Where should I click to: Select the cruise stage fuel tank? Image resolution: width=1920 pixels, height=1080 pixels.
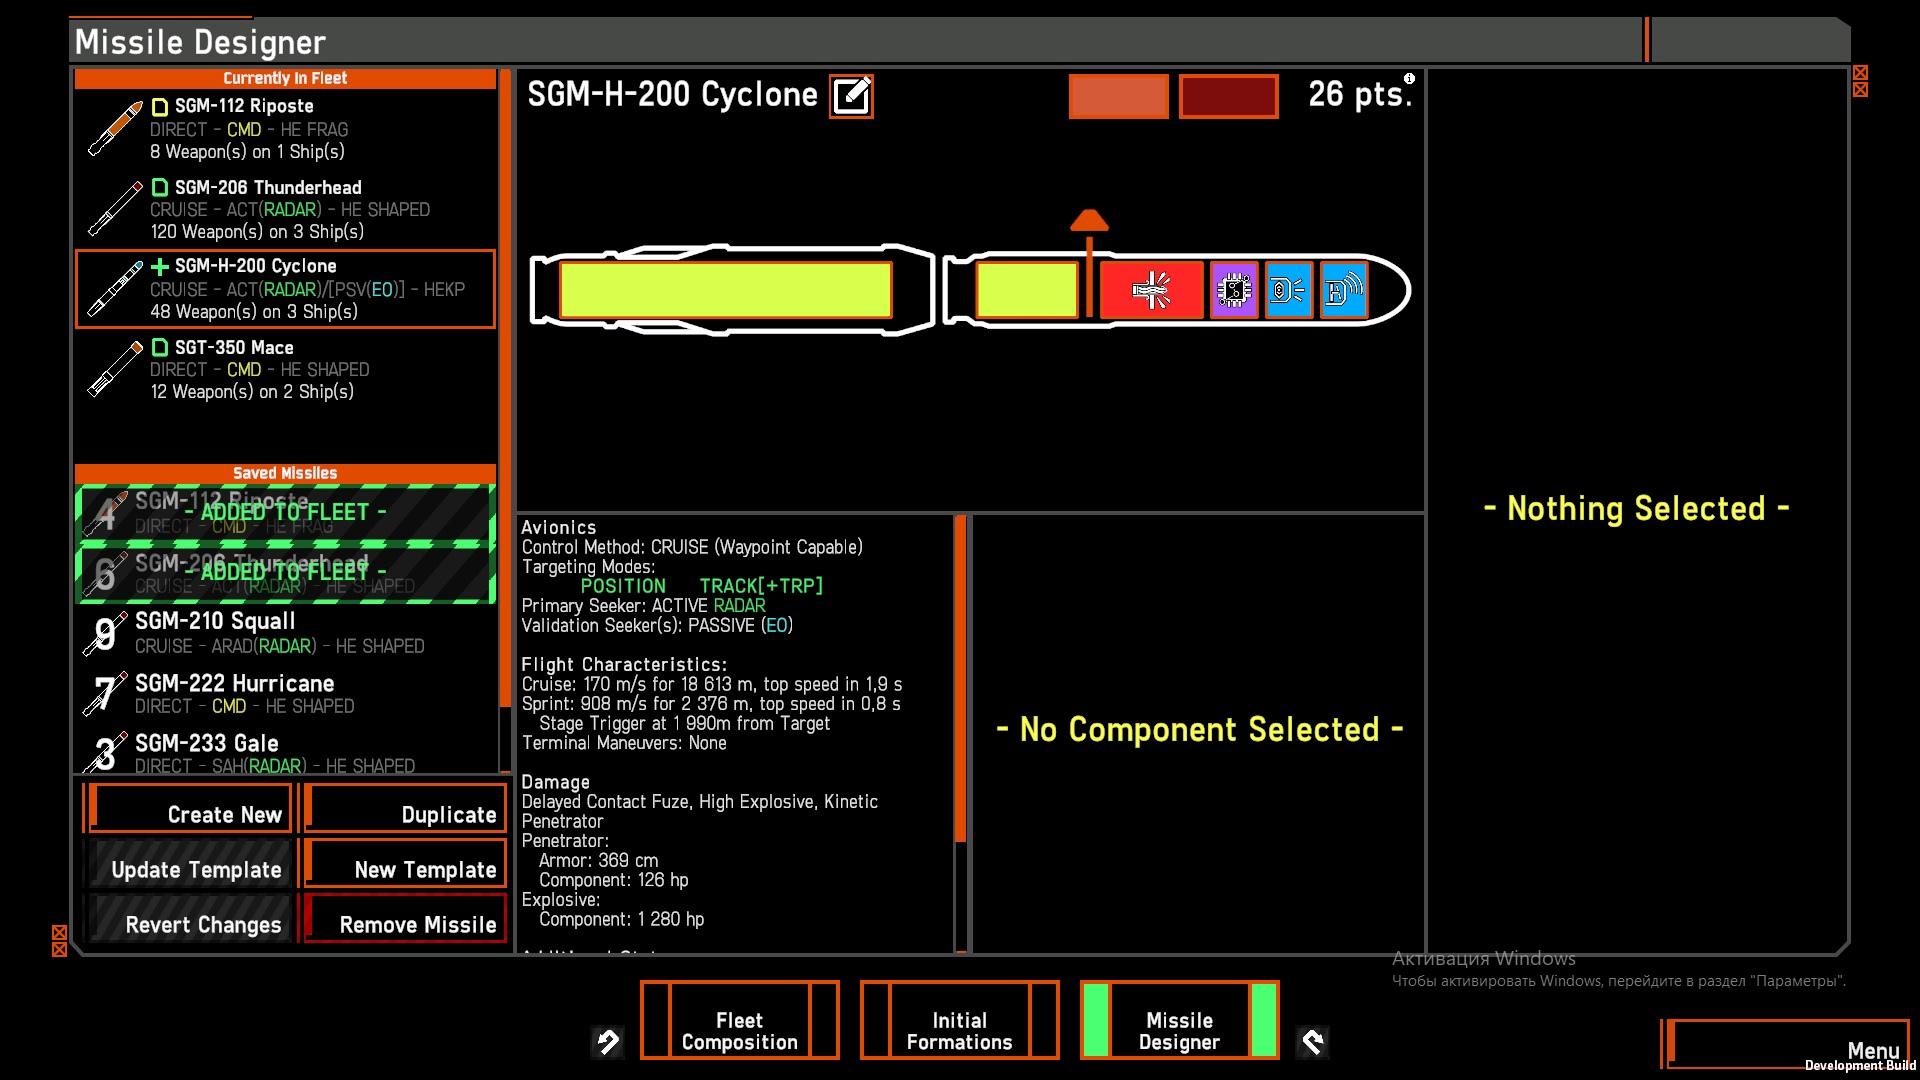(x=725, y=290)
